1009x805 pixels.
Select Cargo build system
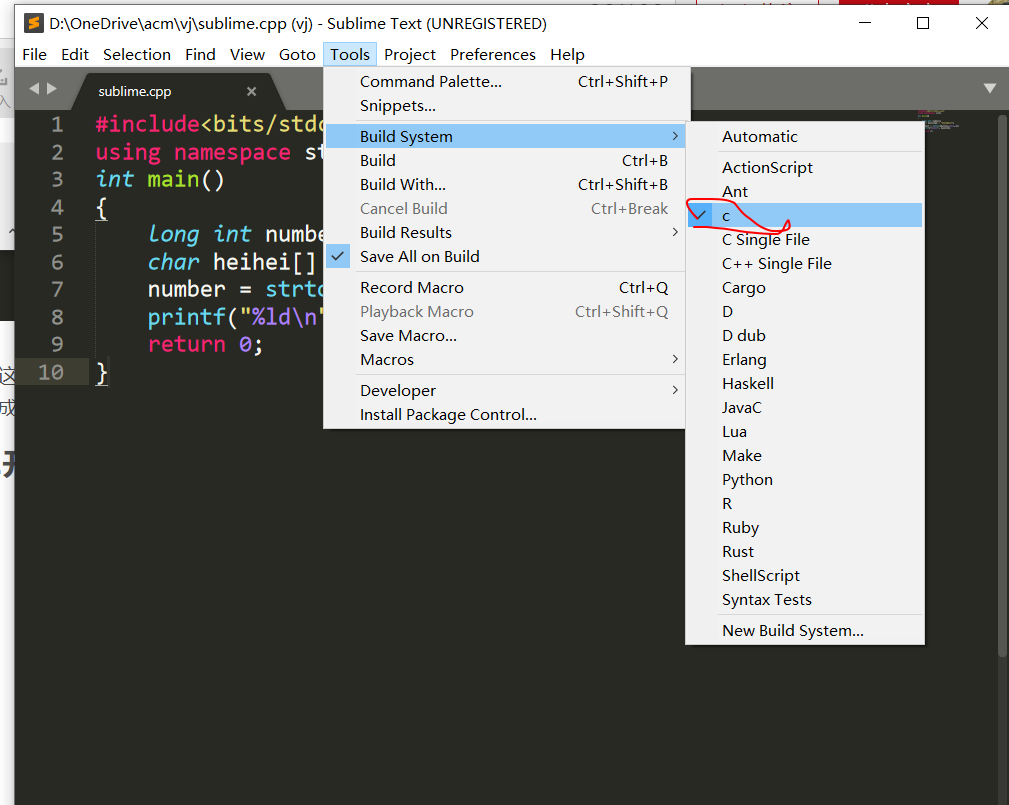coord(805,288)
